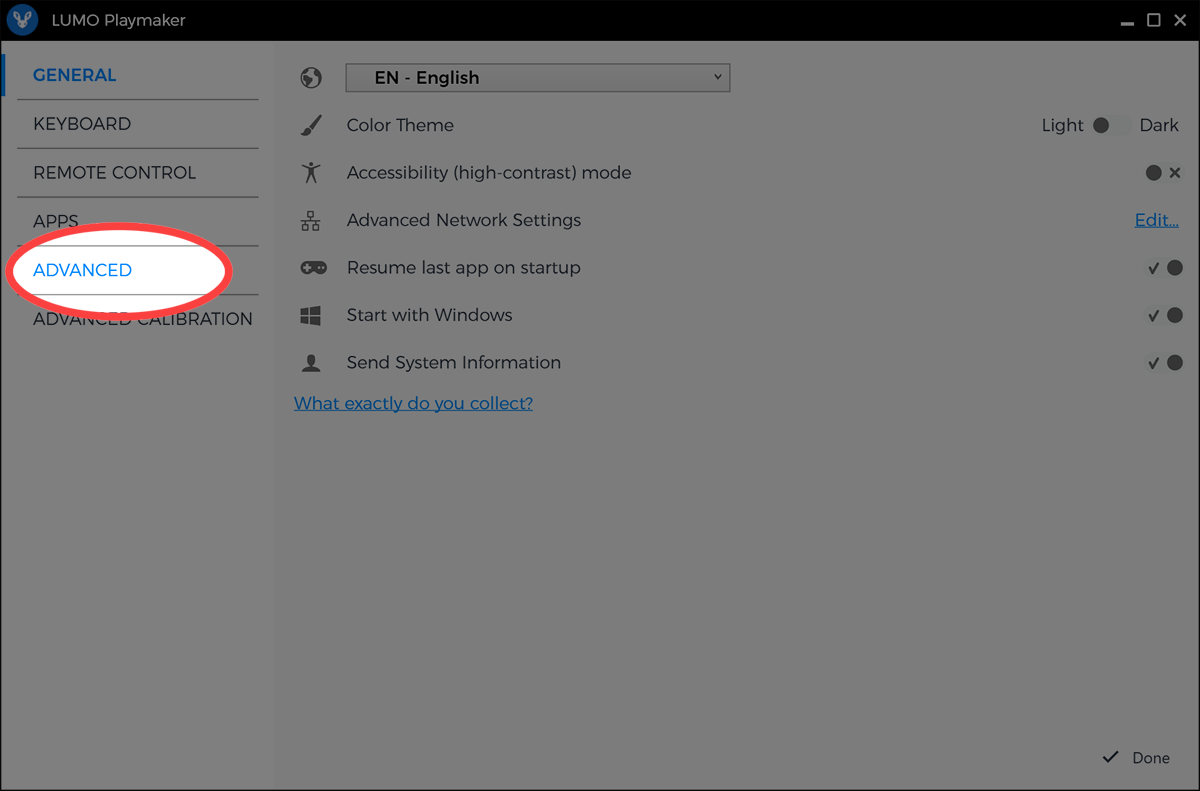Open the EN - English language dropdown

tap(537, 78)
